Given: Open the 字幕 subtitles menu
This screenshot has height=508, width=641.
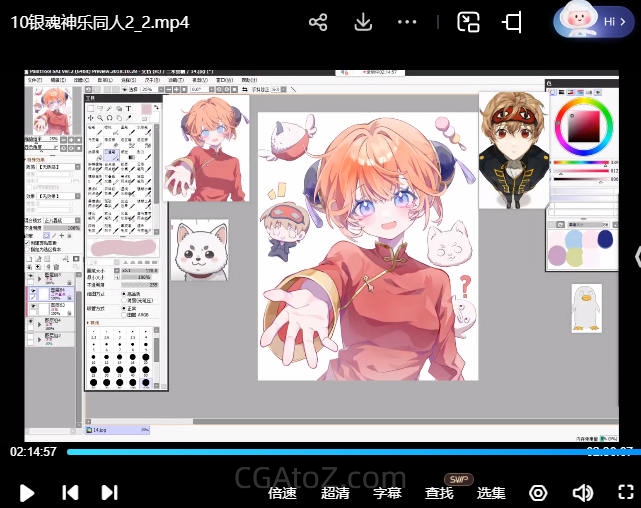Looking at the screenshot, I should [x=387, y=493].
